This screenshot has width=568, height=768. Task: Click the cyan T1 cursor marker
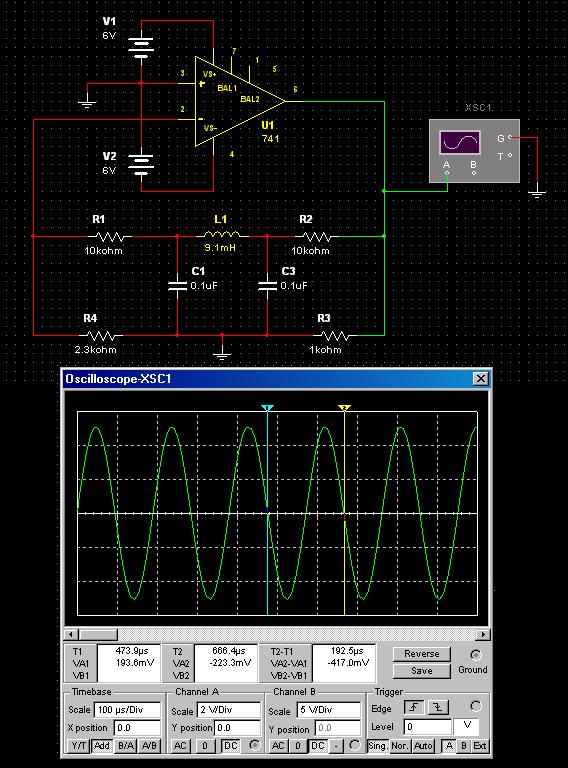pyautogui.click(x=267, y=408)
